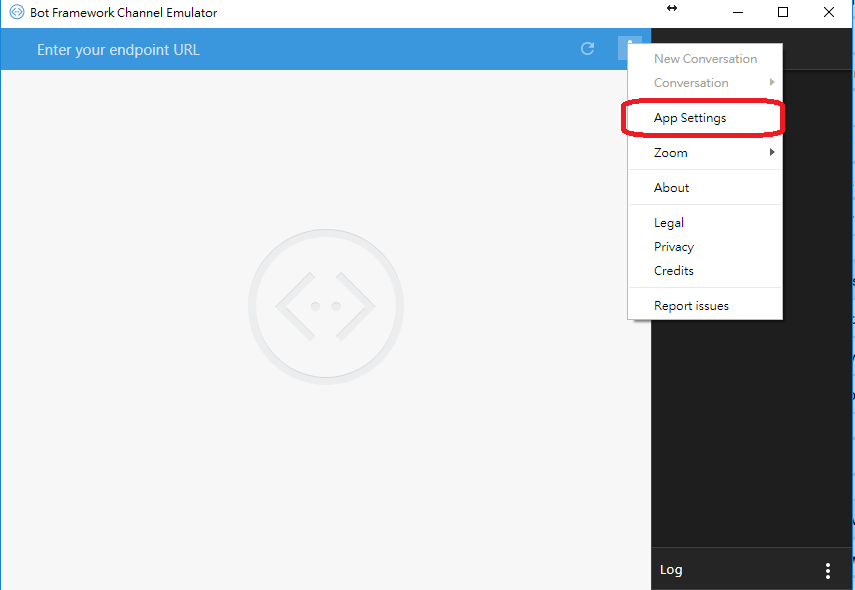The width and height of the screenshot is (855, 590).
Task: Select Privacy menu item
Action: coord(705,246)
